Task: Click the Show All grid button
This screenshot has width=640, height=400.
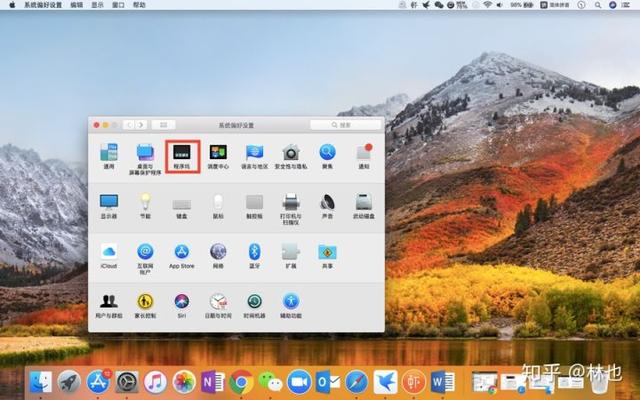Action: point(164,125)
